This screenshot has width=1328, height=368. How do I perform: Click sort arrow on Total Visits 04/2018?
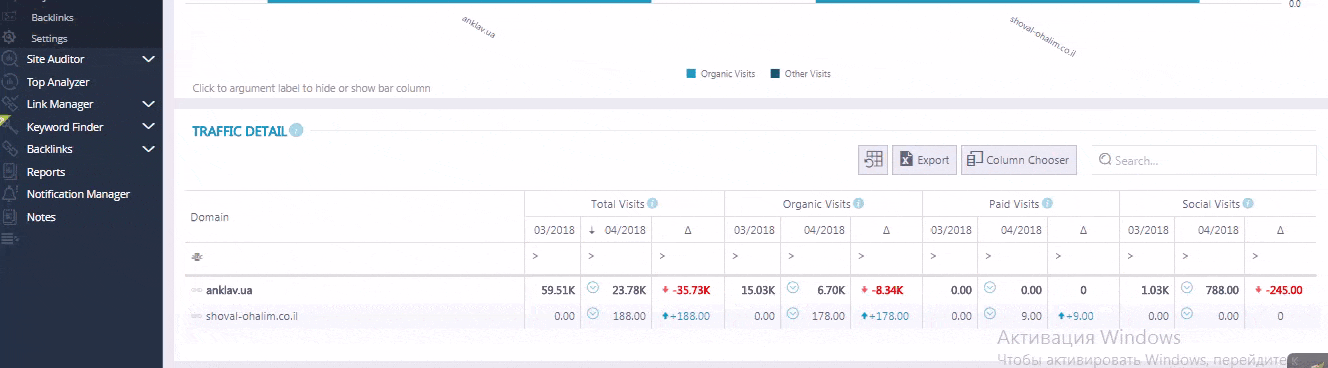coord(592,230)
